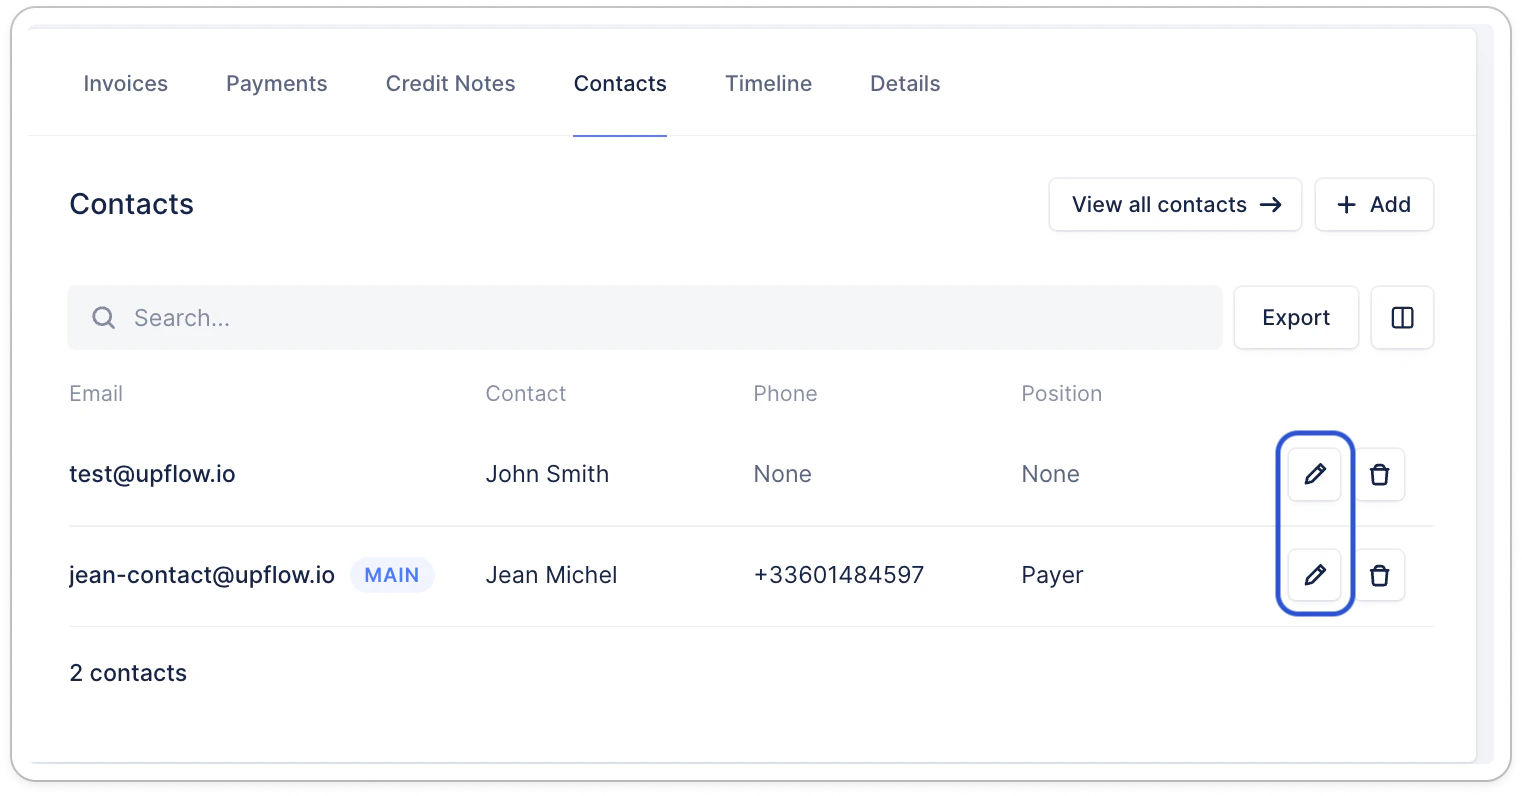Image resolution: width=1522 pixels, height=796 pixels.
Task: Show the Timeline tab
Action: coord(769,84)
